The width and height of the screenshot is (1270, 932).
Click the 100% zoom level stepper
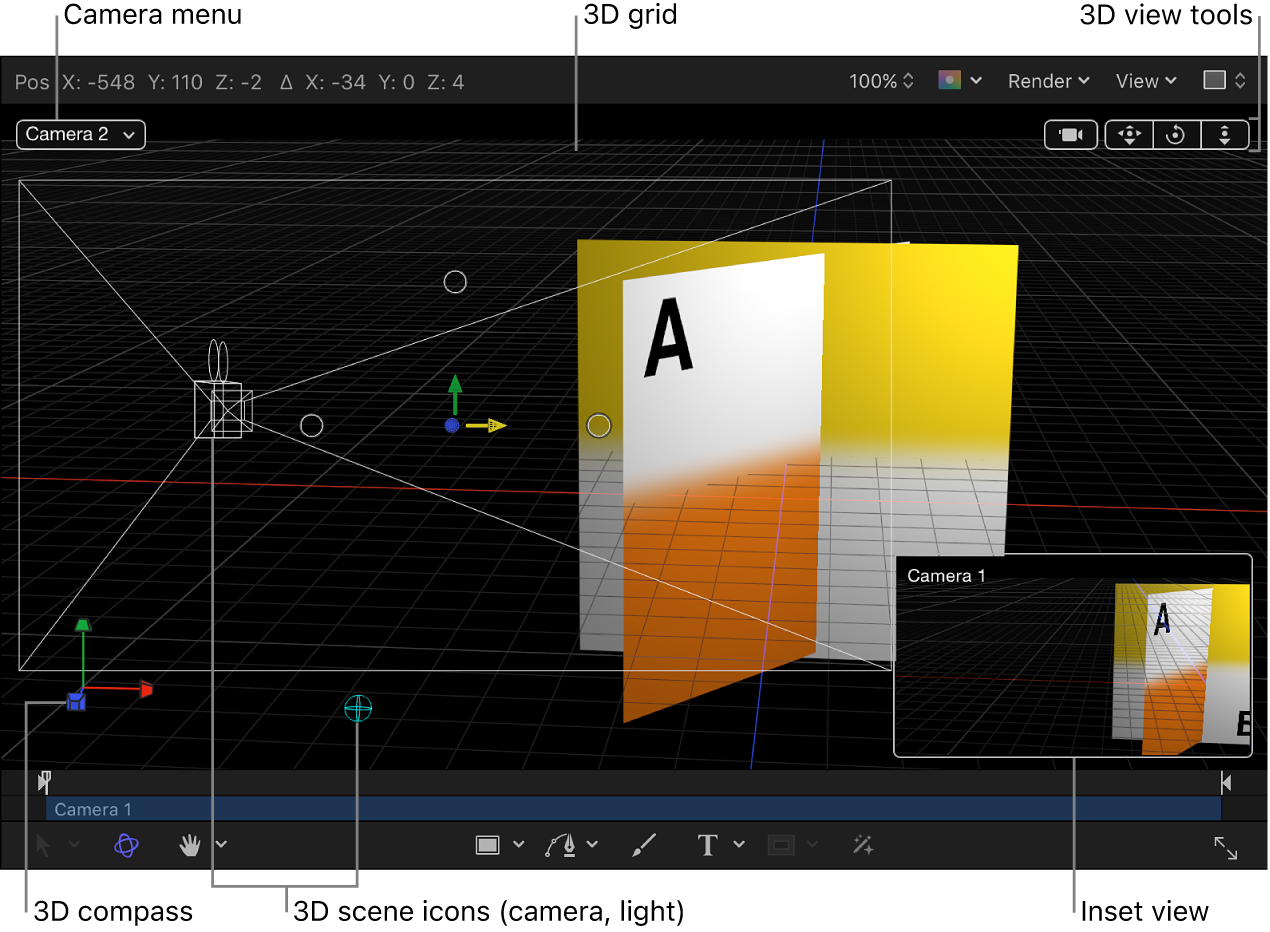(880, 81)
